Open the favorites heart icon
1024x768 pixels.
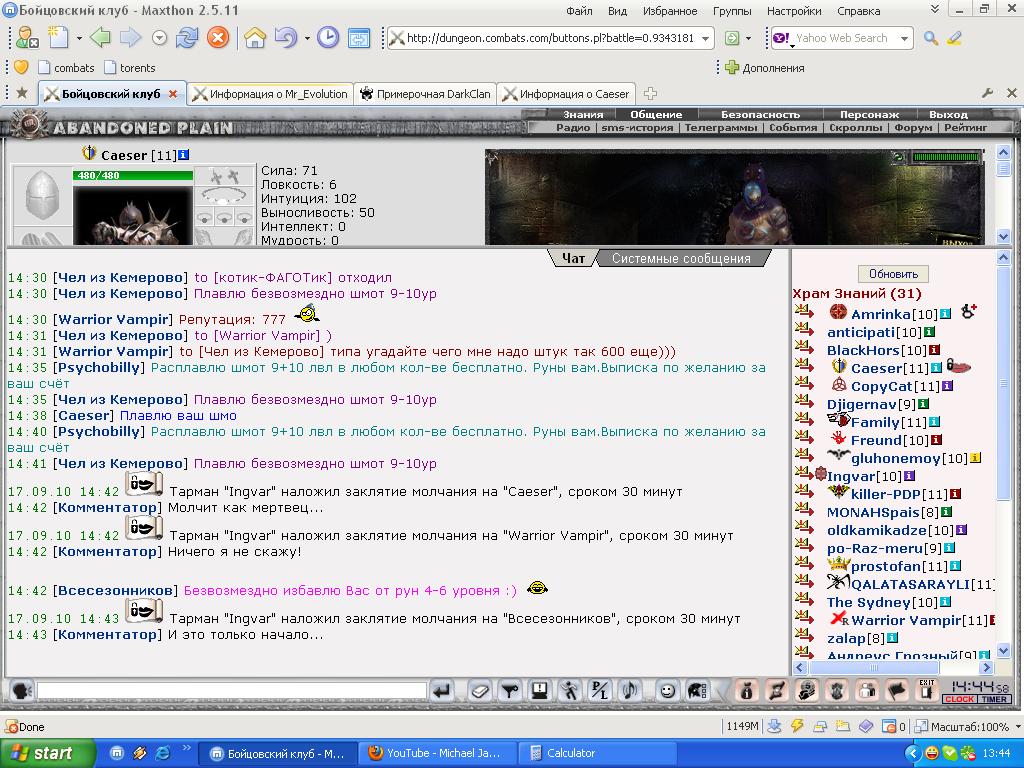click(22, 67)
